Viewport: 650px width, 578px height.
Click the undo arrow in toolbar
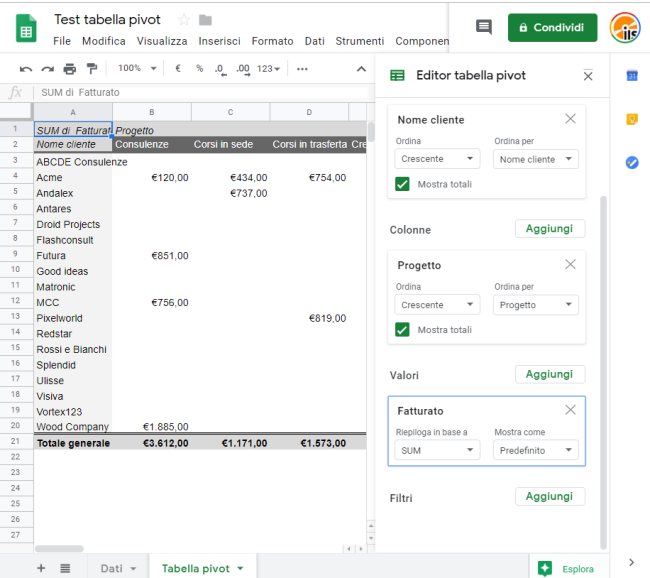pos(26,69)
